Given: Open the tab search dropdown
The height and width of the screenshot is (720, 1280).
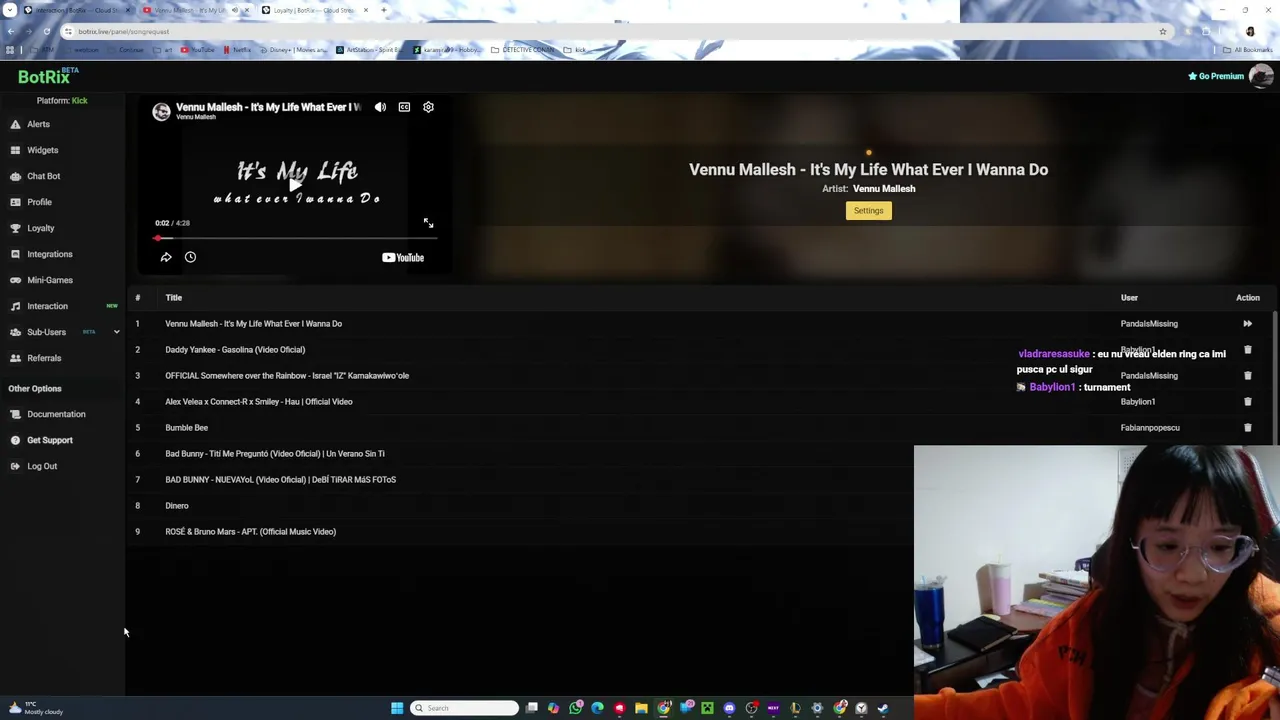Looking at the screenshot, I should pos(9,10).
